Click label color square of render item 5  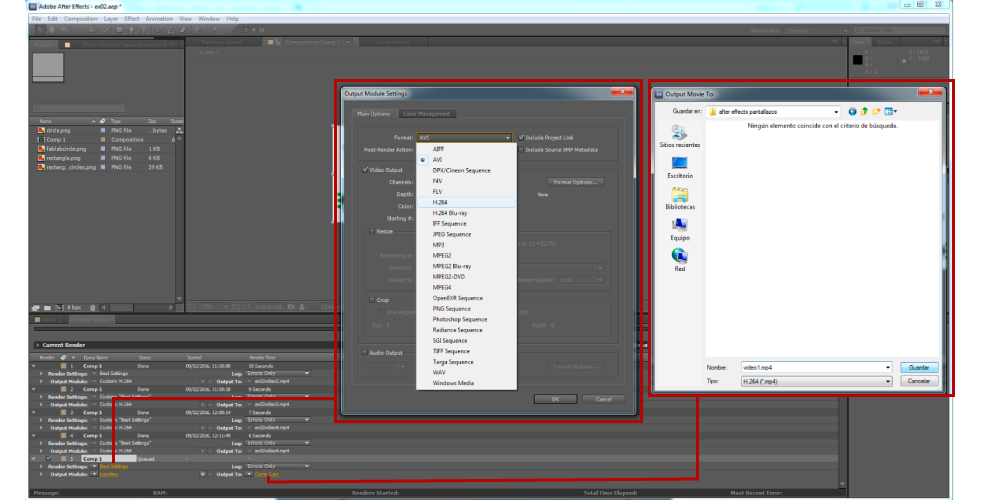pyautogui.click(x=64, y=459)
